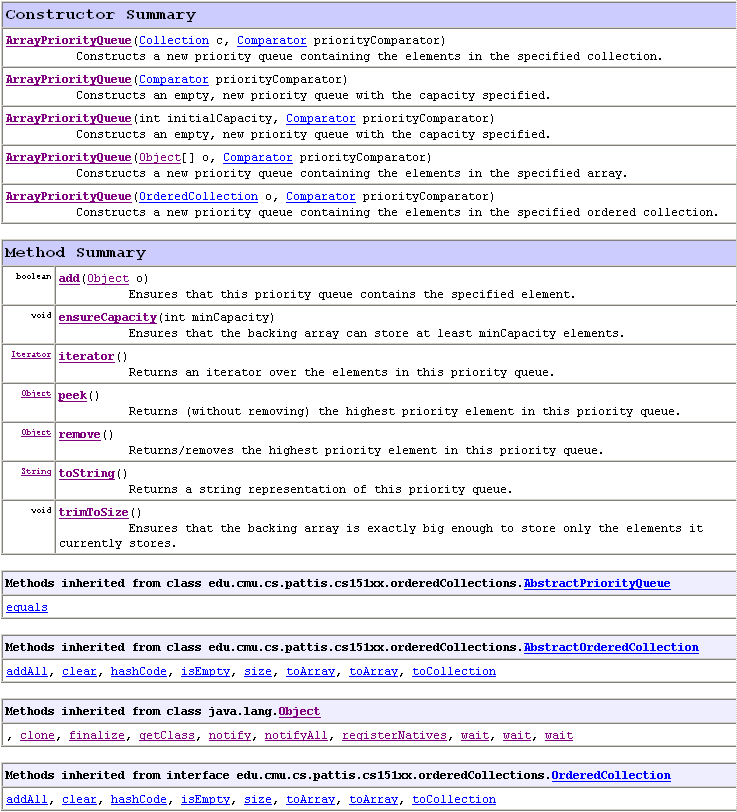Open the java.lang Object class link
This screenshot has height=812, width=737.
pyautogui.click(x=299, y=711)
